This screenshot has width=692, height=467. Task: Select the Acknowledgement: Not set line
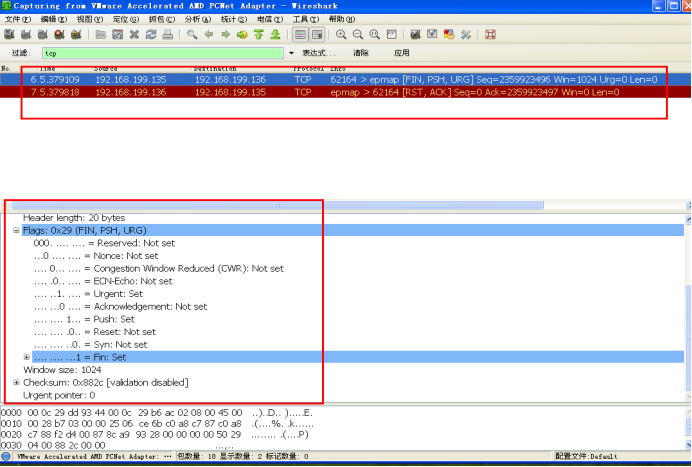(120, 306)
